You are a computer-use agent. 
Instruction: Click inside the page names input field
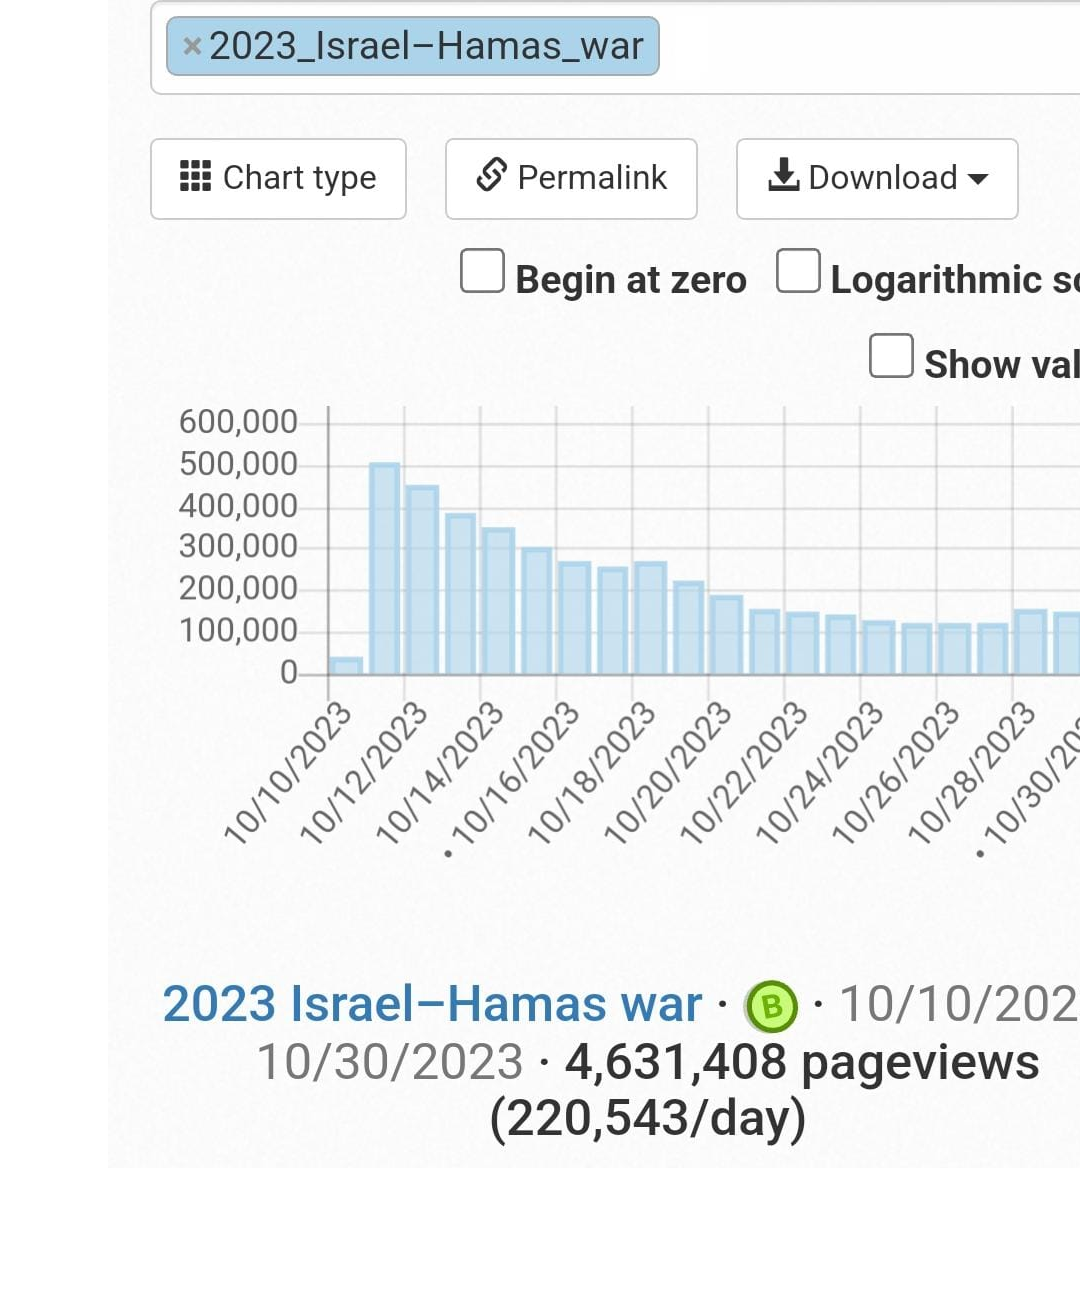coord(860,47)
